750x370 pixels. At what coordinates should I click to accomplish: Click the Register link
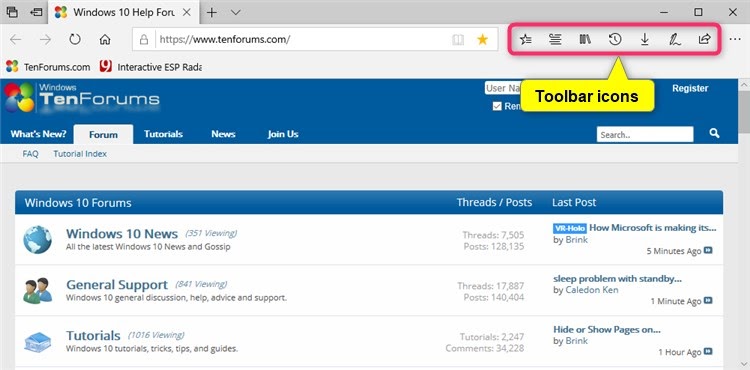(690, 88)
